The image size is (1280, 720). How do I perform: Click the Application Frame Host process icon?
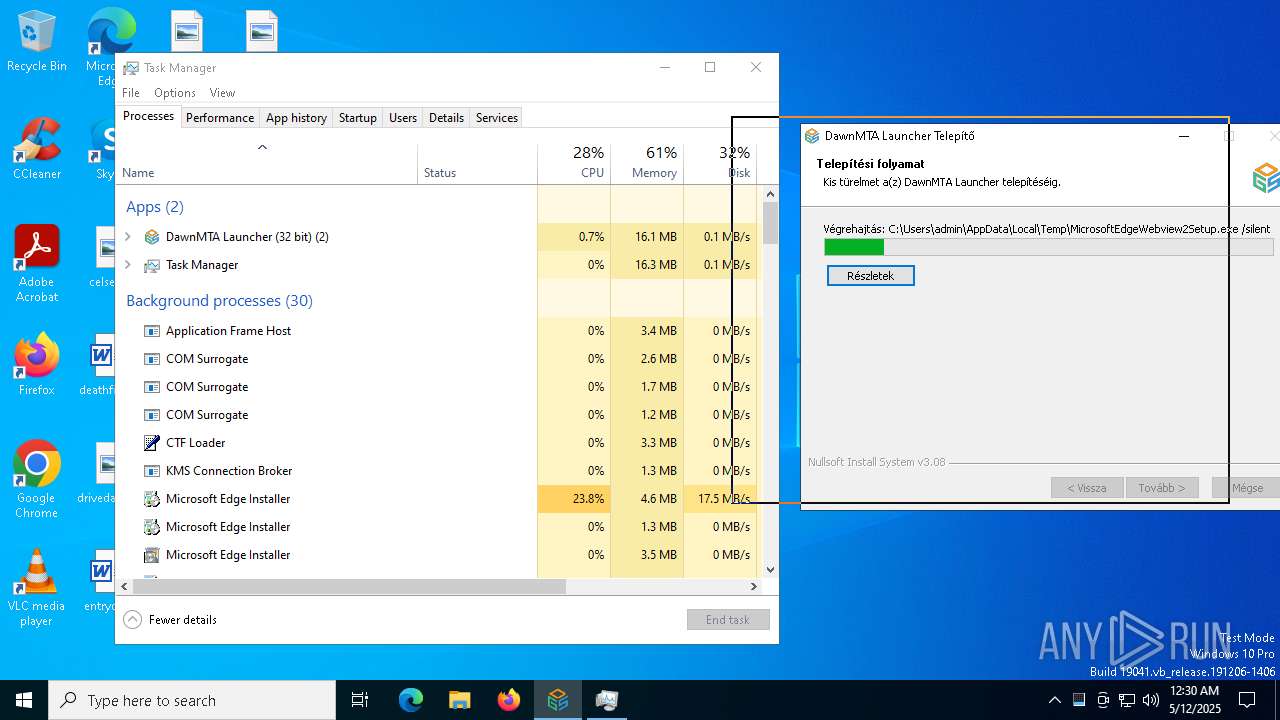click(x=152, y=331)
